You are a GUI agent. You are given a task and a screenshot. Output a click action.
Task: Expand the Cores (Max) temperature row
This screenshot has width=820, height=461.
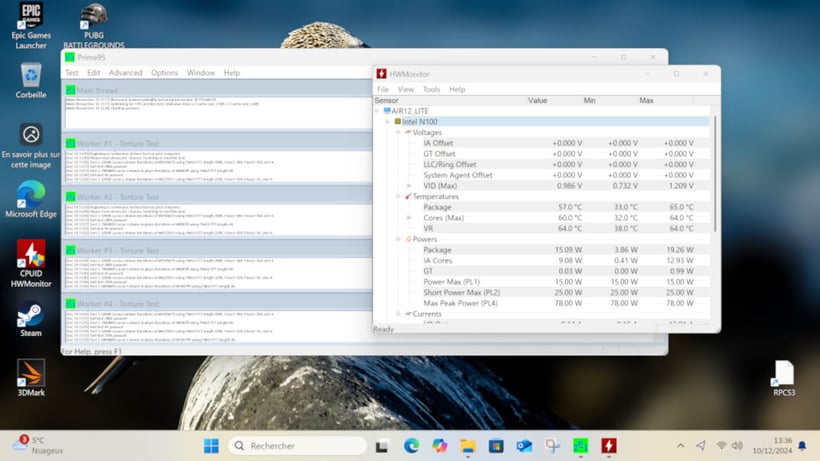coord(409,218)
